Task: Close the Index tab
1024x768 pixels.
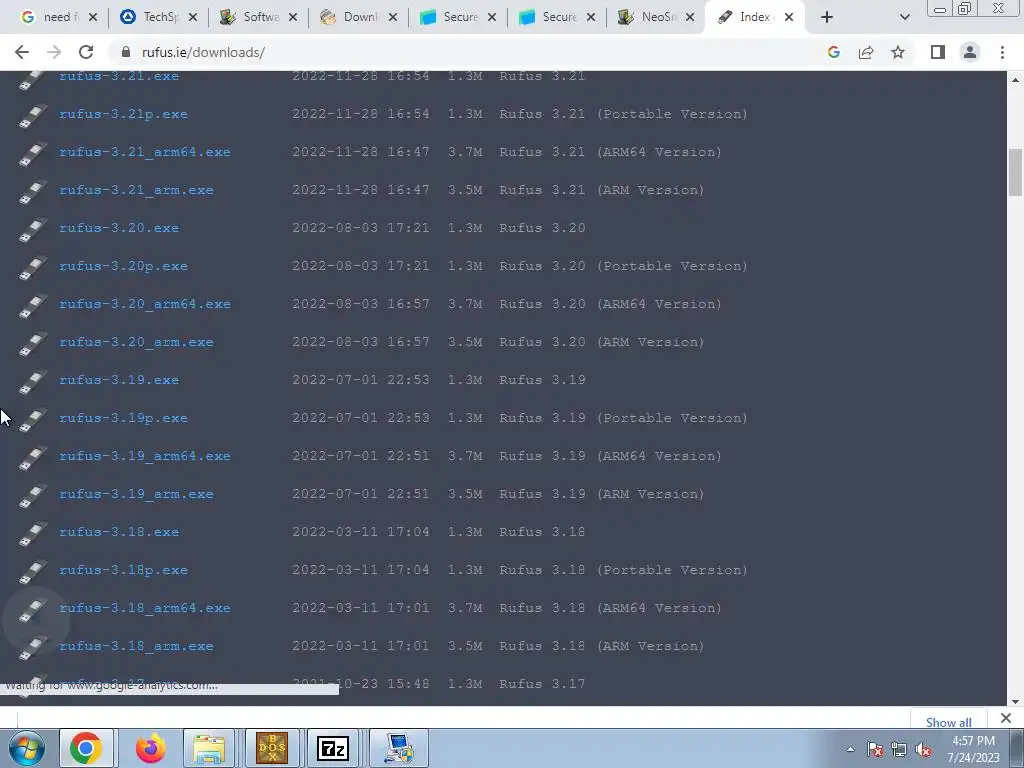Action: tap(789, 17)
